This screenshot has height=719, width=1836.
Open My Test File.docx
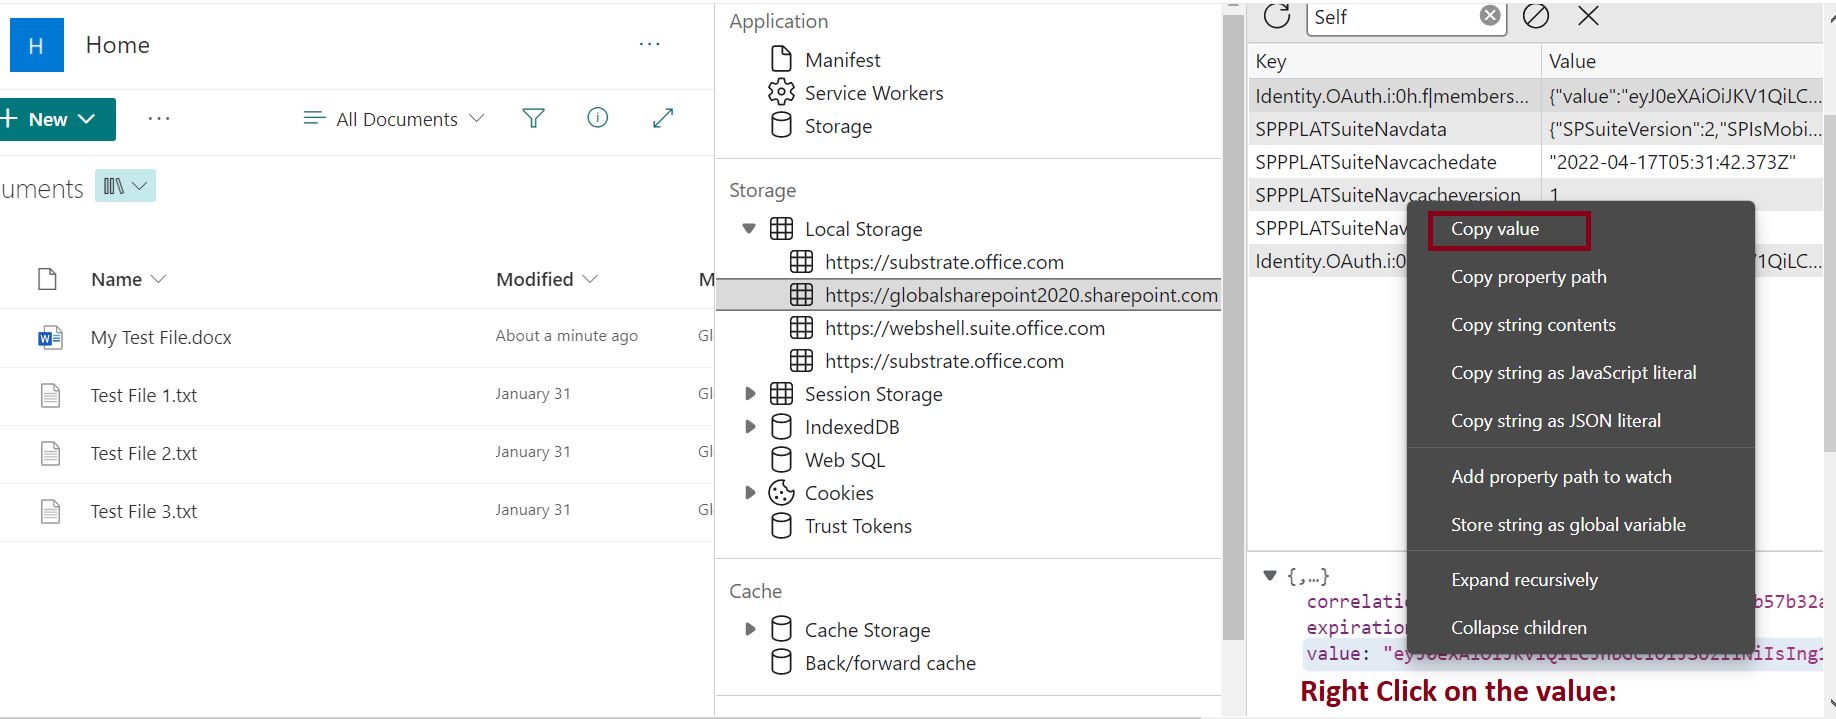[161, 338]
